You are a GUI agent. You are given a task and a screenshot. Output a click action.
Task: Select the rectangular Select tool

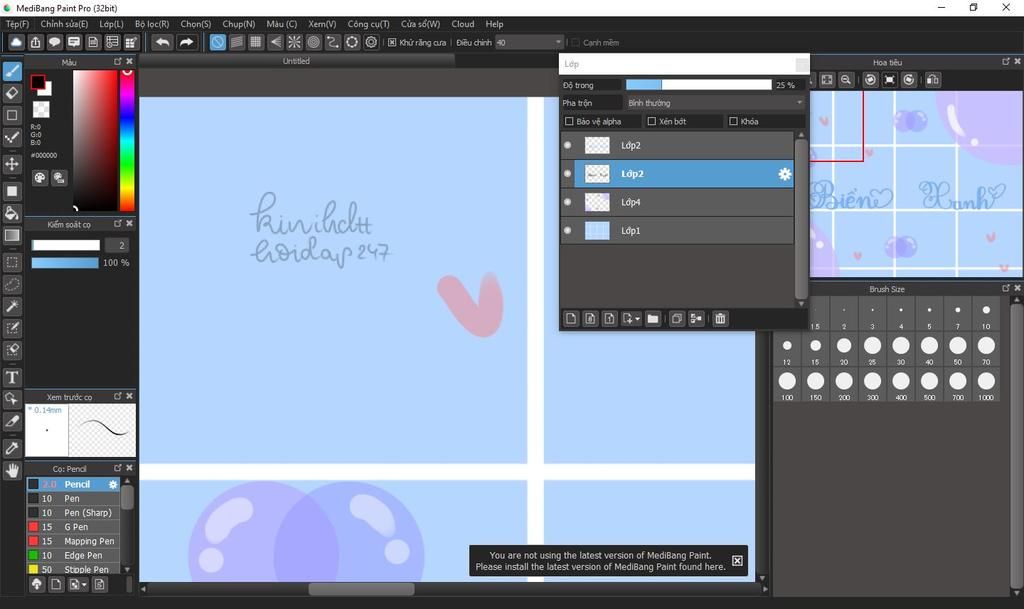(x=12, y=262)
